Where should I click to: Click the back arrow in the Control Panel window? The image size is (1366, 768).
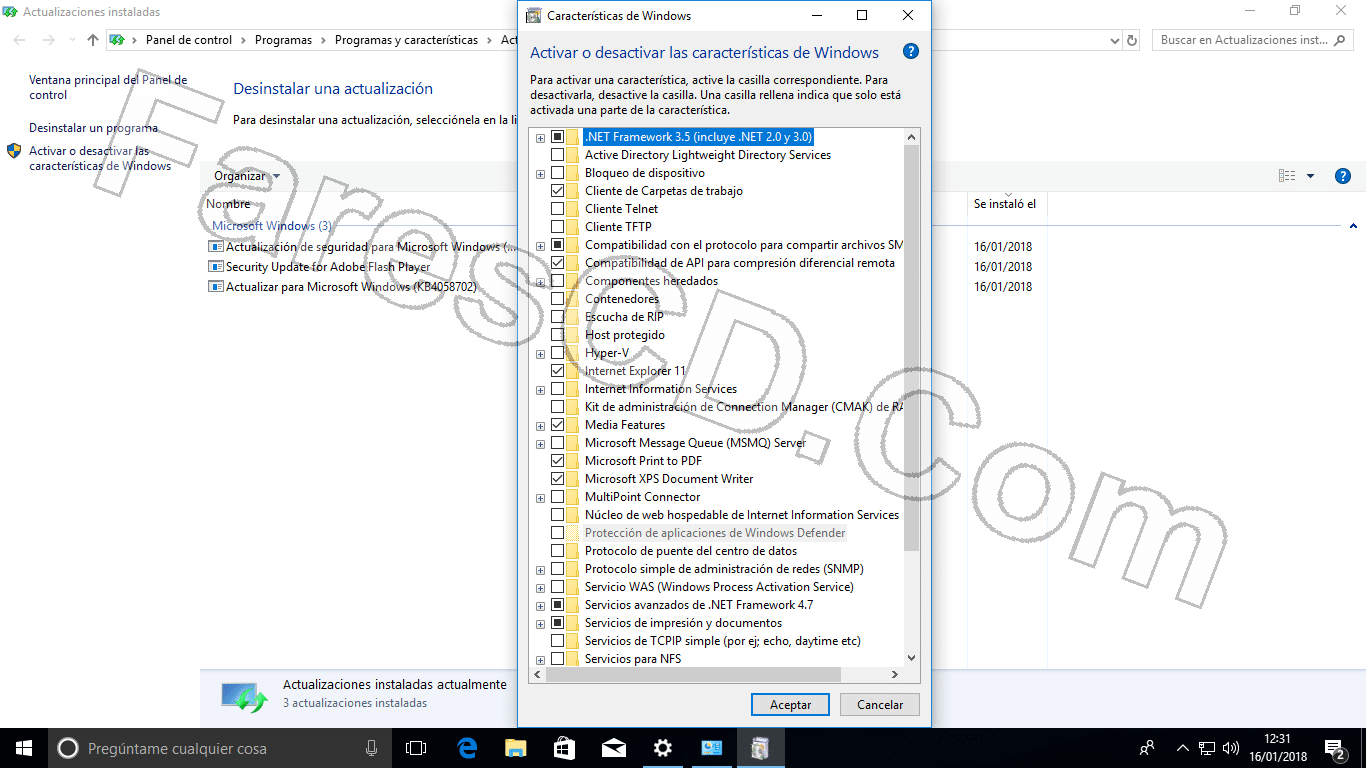click(20, 40)
